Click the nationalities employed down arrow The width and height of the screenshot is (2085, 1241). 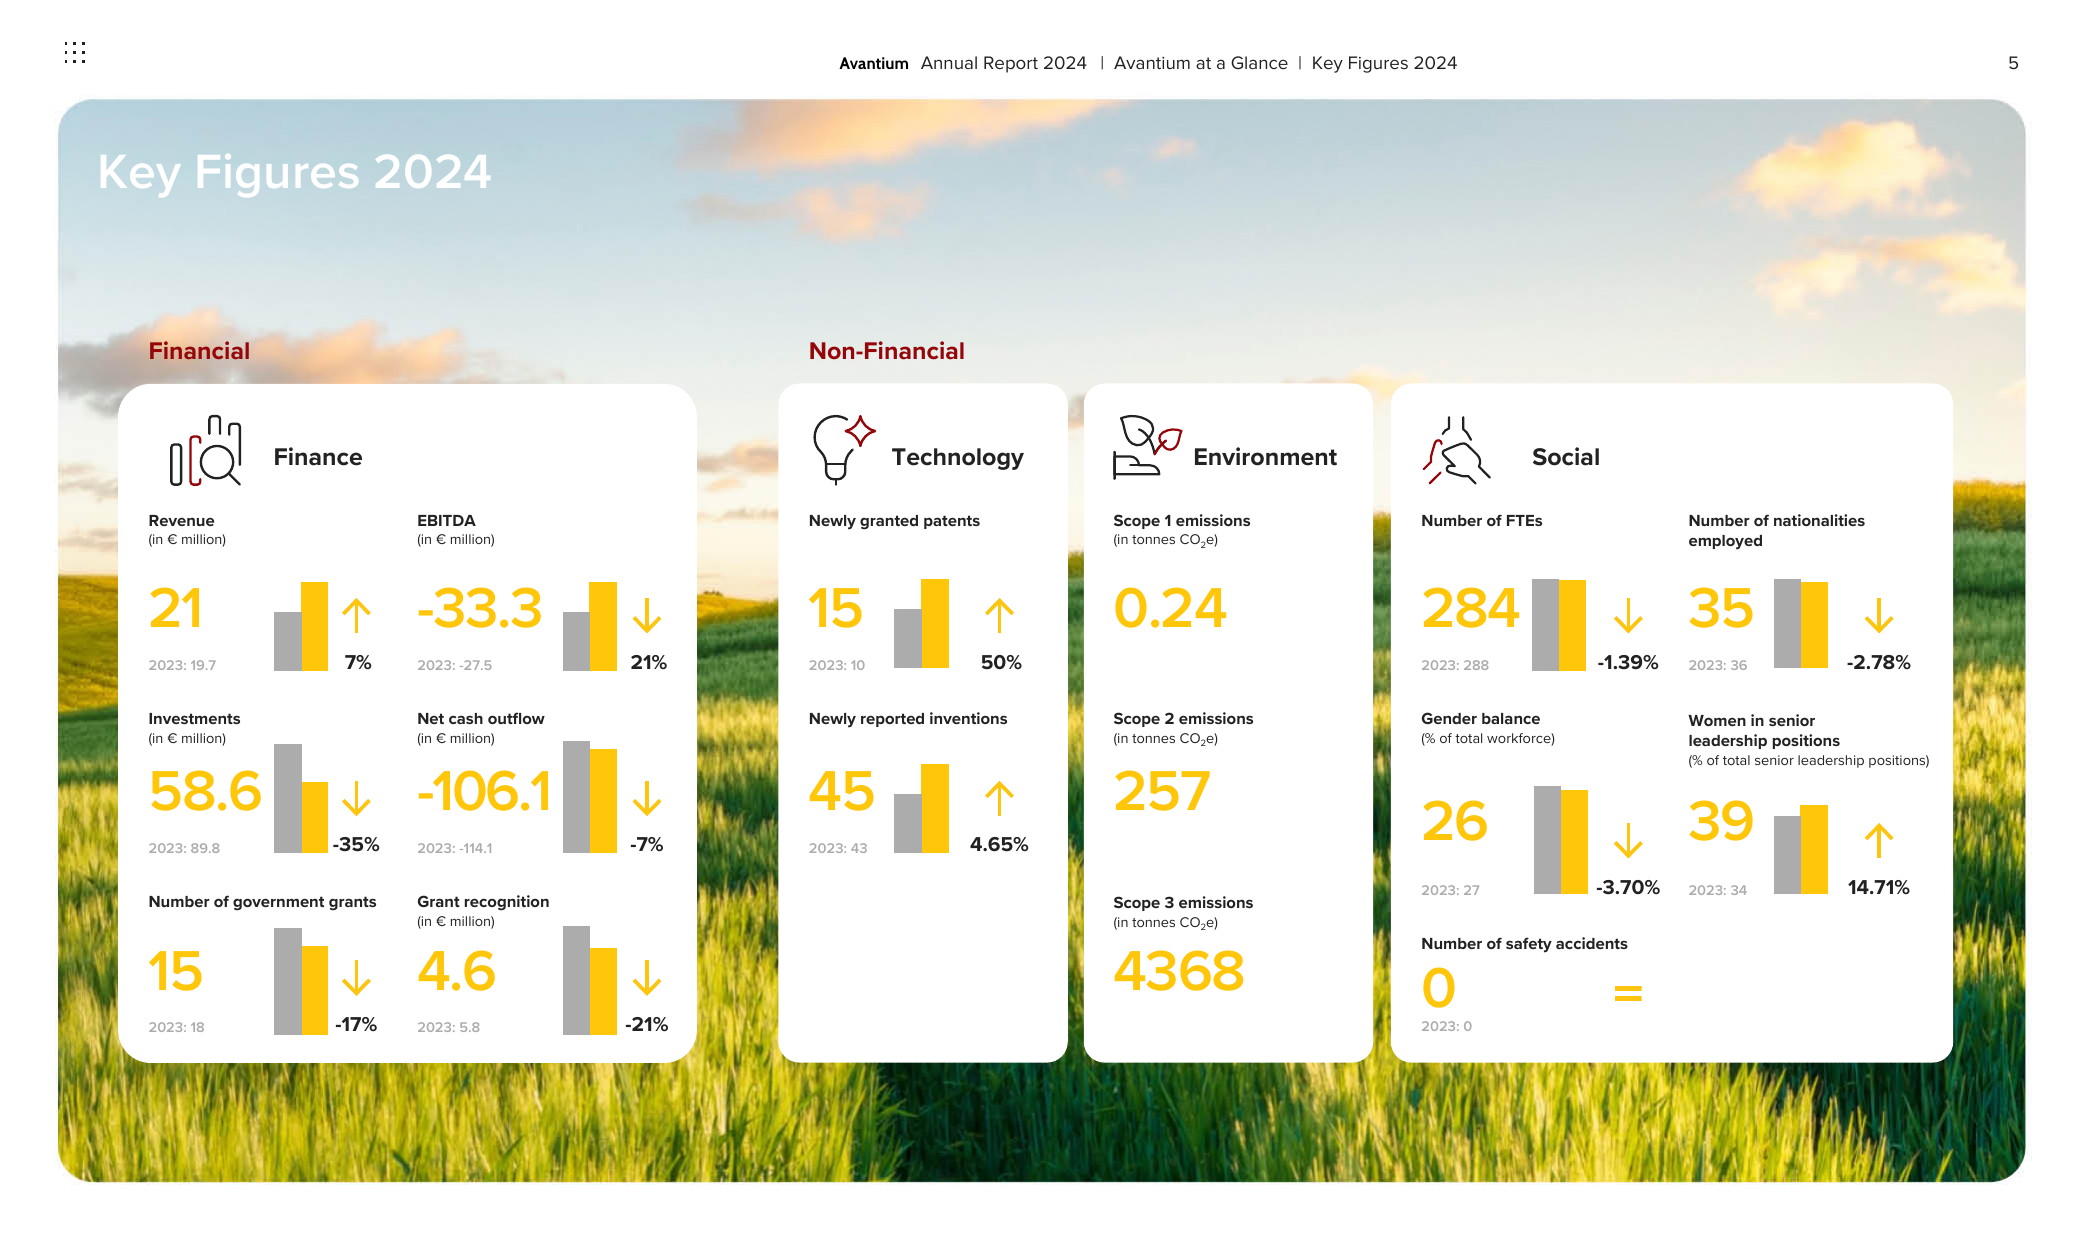(1880, 615)
